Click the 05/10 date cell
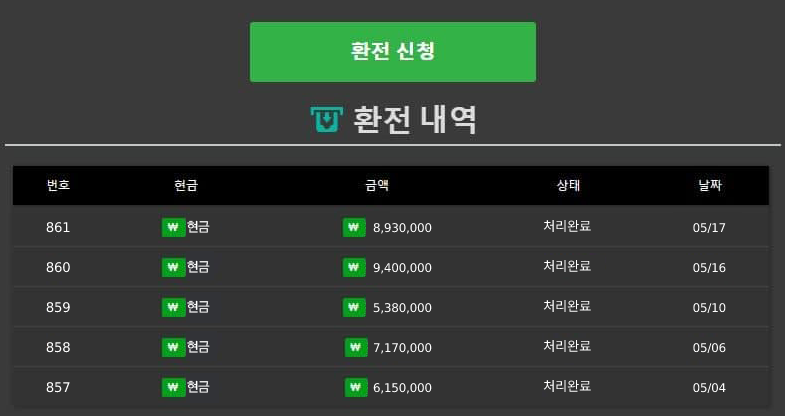This screenshot has height=416, width=785. tap(709, 307)
